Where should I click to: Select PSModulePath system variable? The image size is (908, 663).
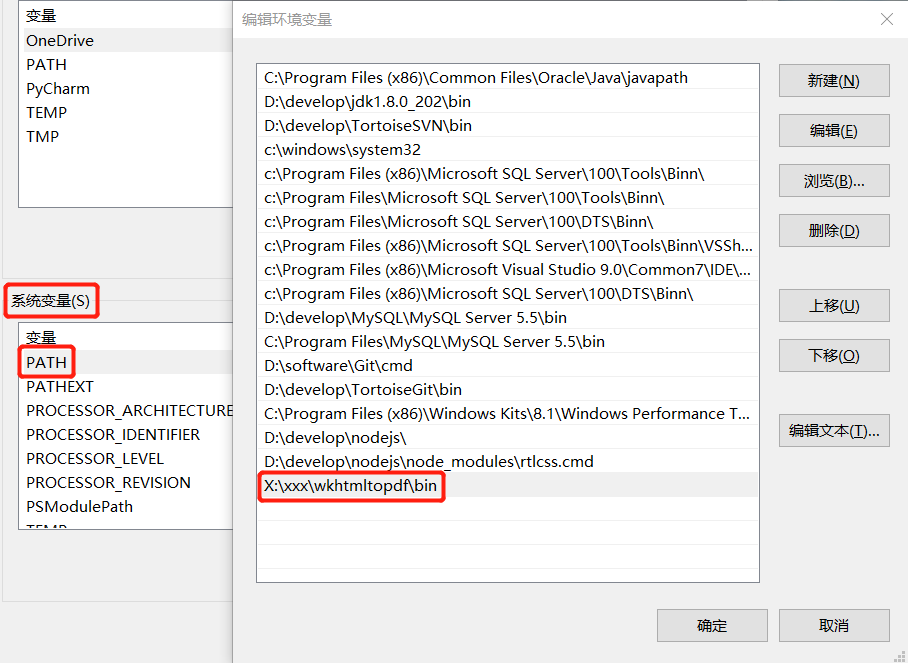coord(126,507)
